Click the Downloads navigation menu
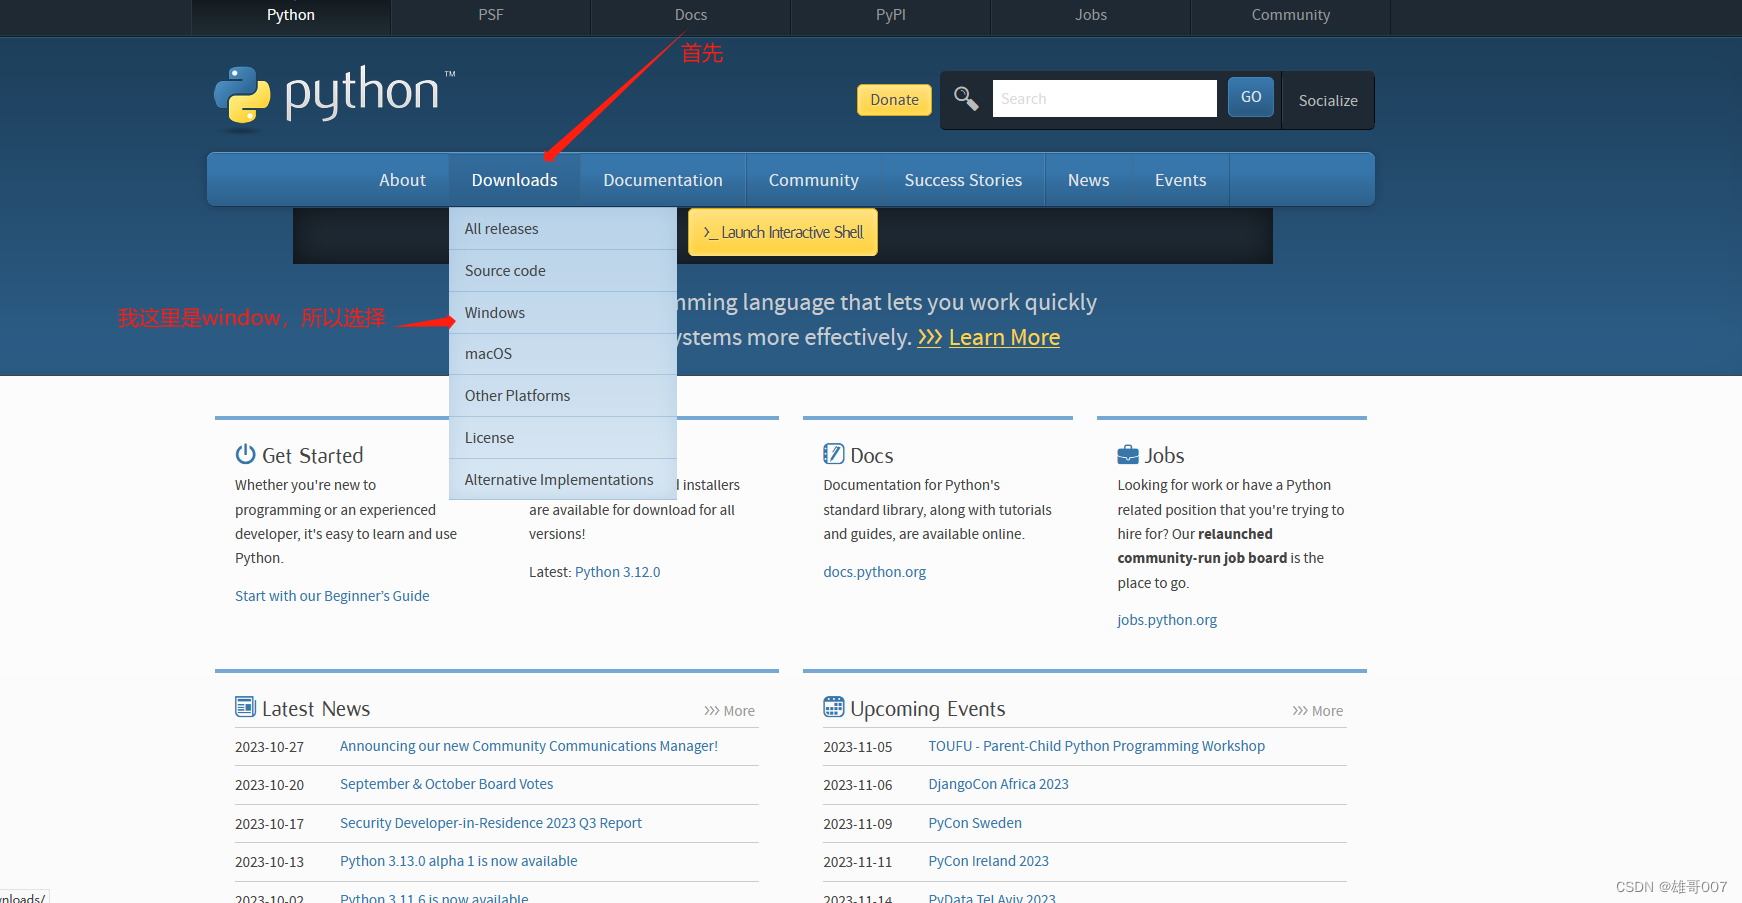The width and height of the screenshot is (1742, 903). tap(514, 180)
